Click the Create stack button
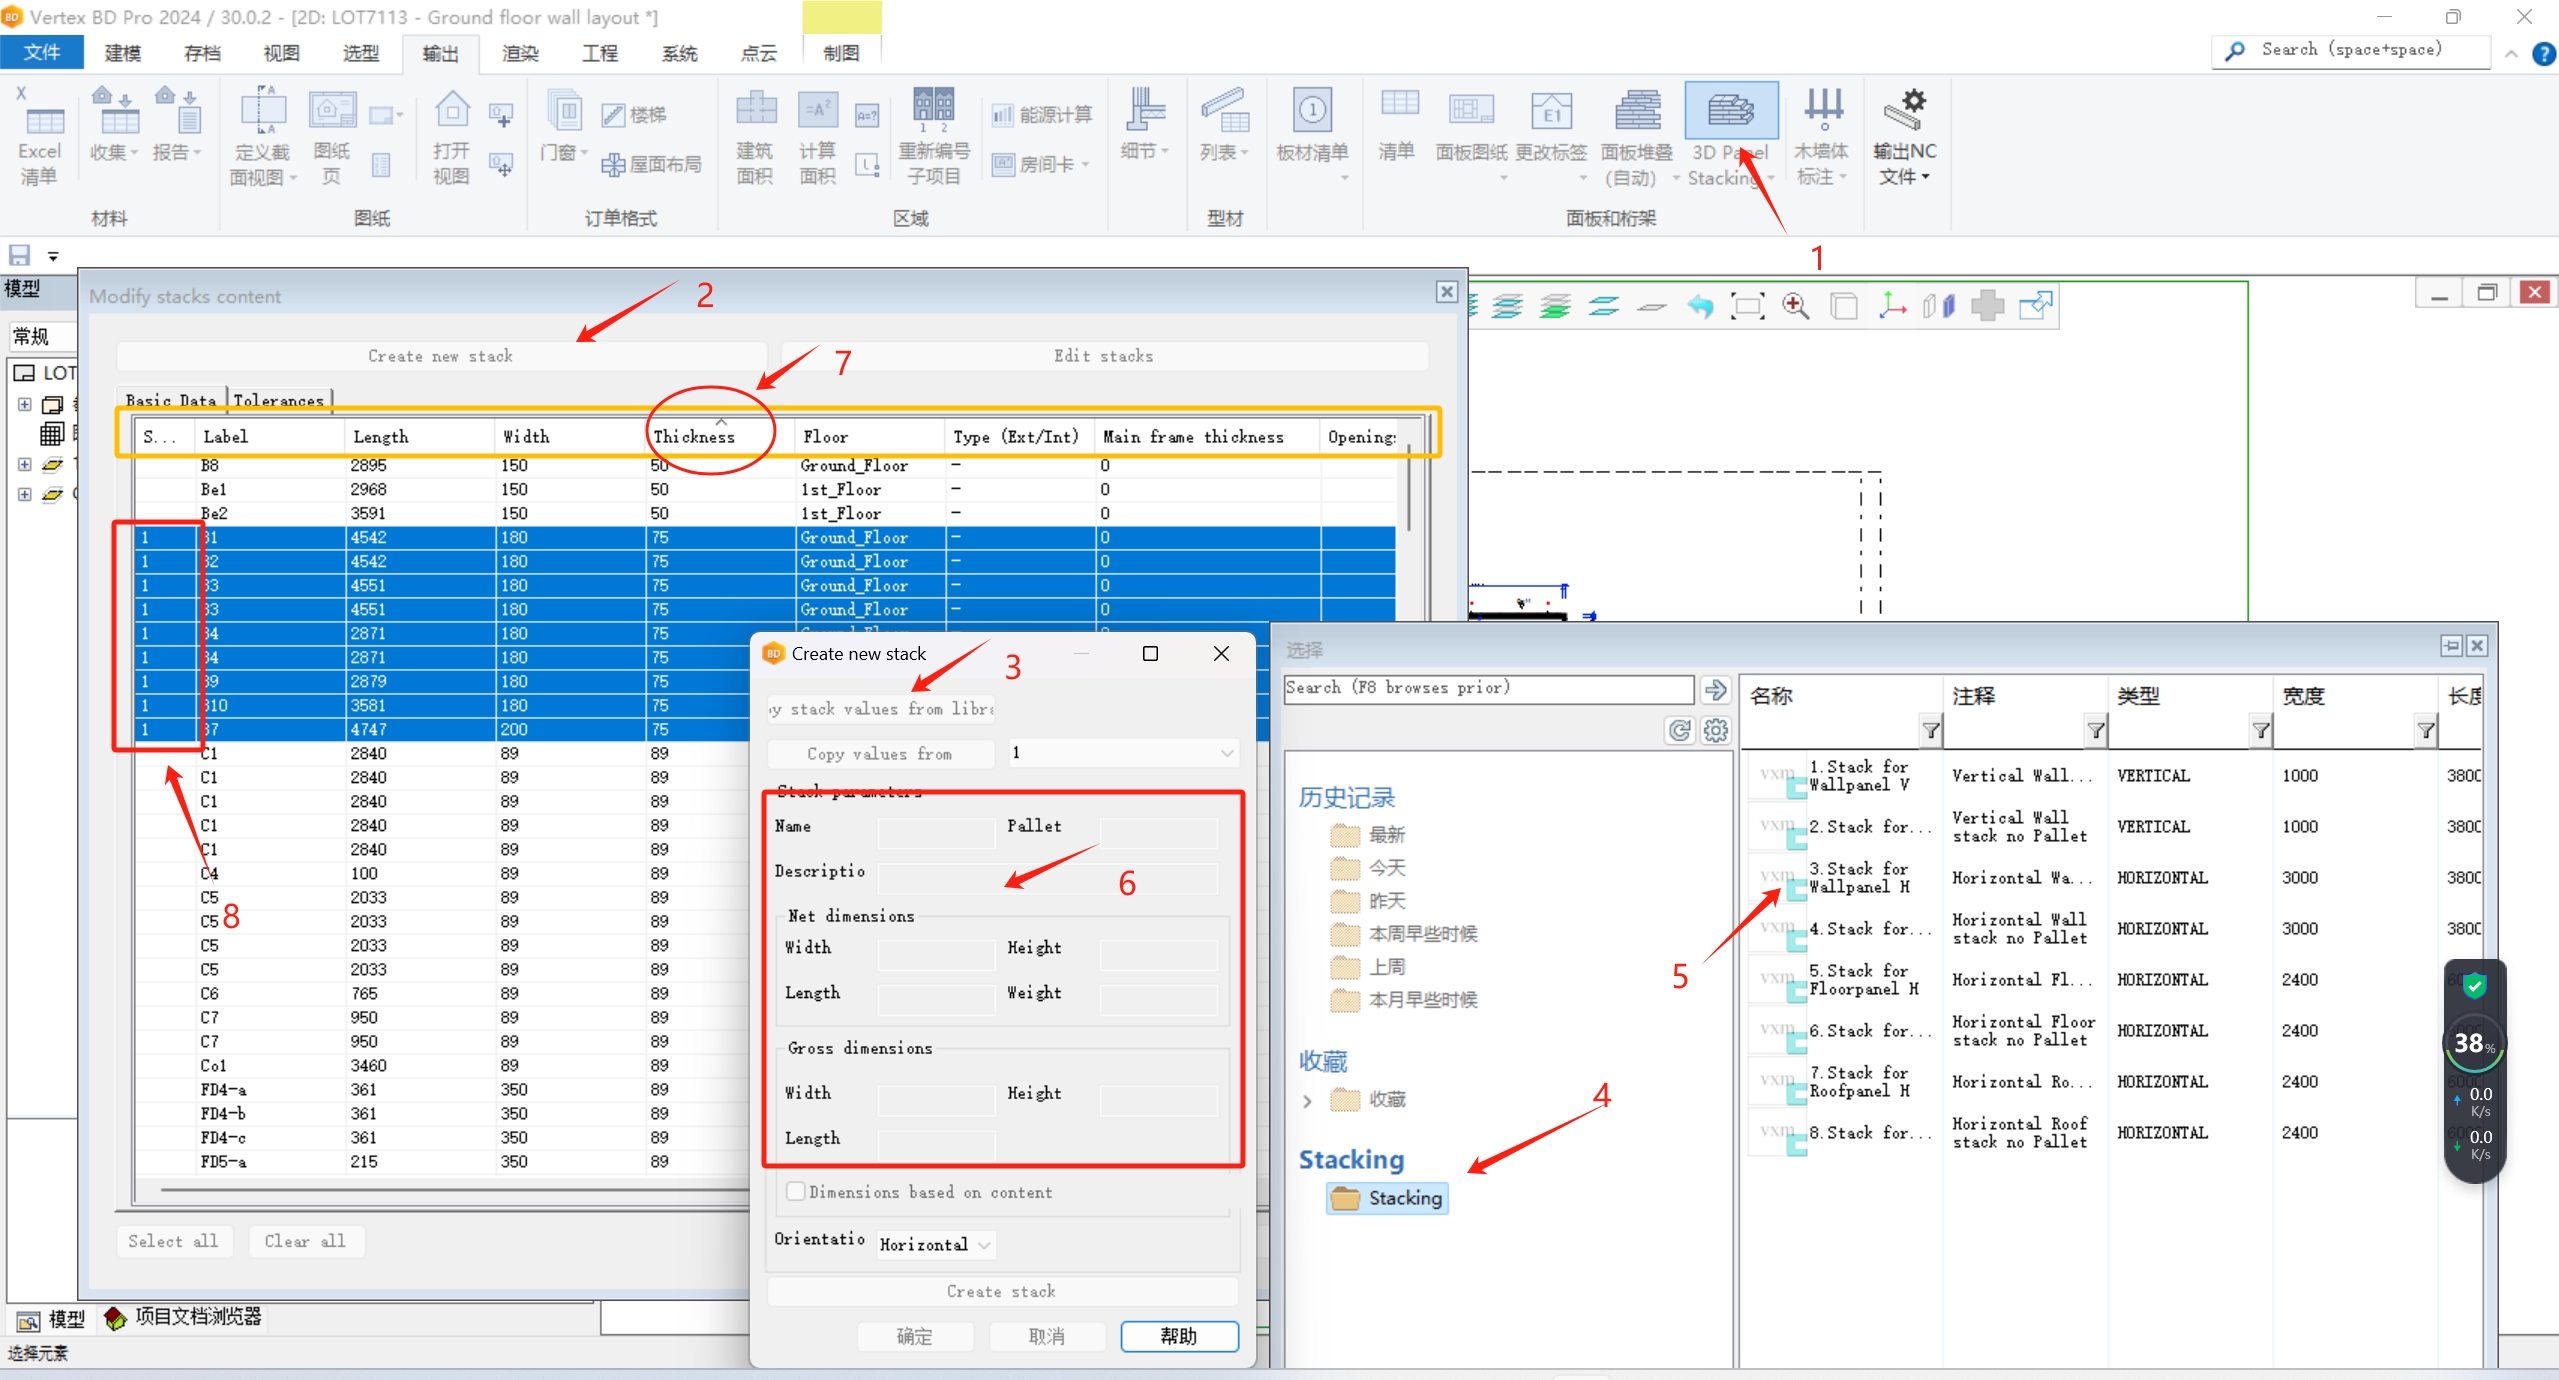Image resolution: width=2559 pixels, height=1380 pixels. pos(1002,1291)
